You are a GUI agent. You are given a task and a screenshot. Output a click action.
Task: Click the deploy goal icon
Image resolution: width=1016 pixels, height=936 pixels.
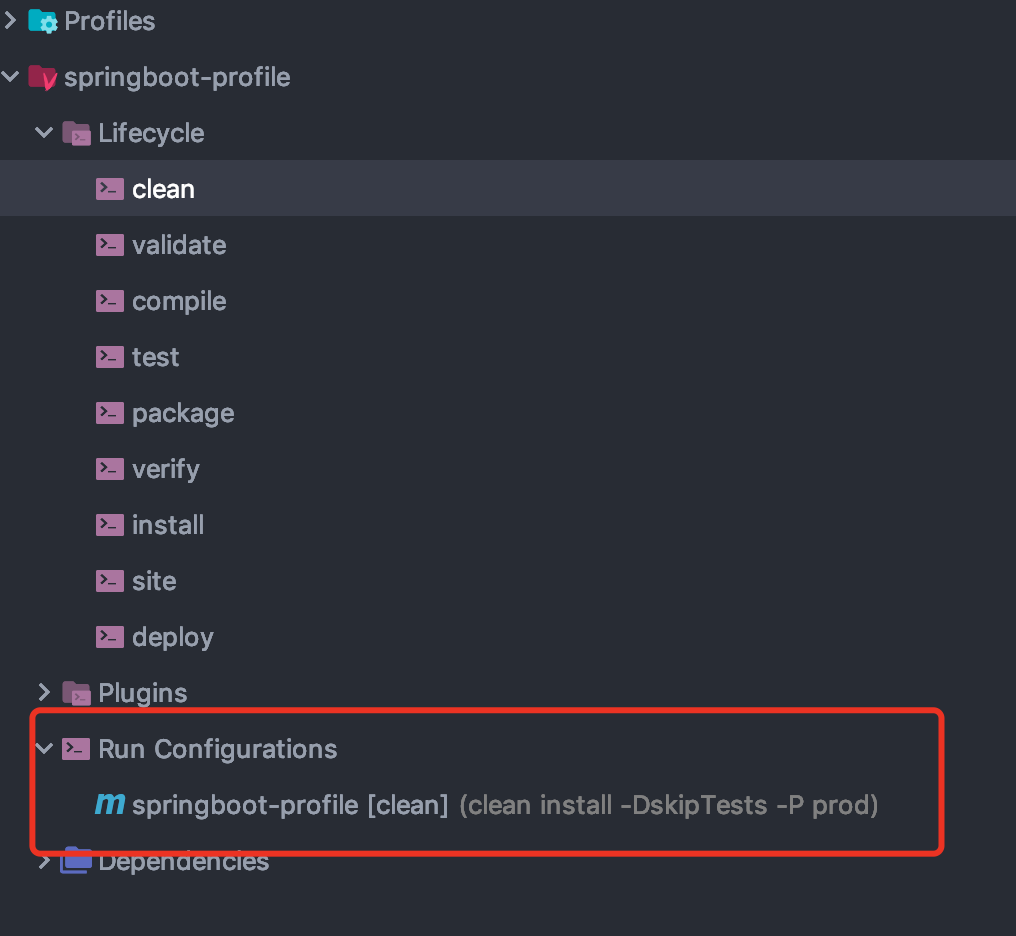[x=110, y=637]
